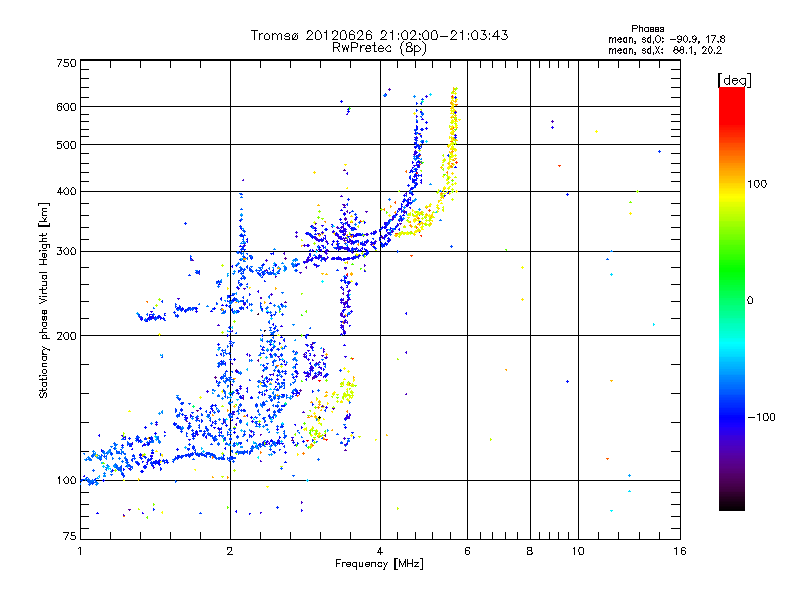Click the 'Stationary phase Virtual Height [km]' axis title
Screen dimensions: 800x600
click(43, 301)
